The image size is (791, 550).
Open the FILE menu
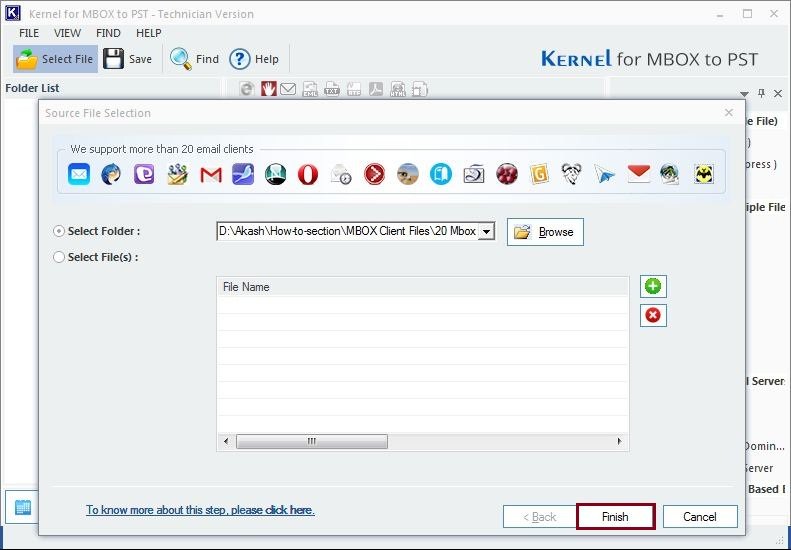[x=29, y=33]
